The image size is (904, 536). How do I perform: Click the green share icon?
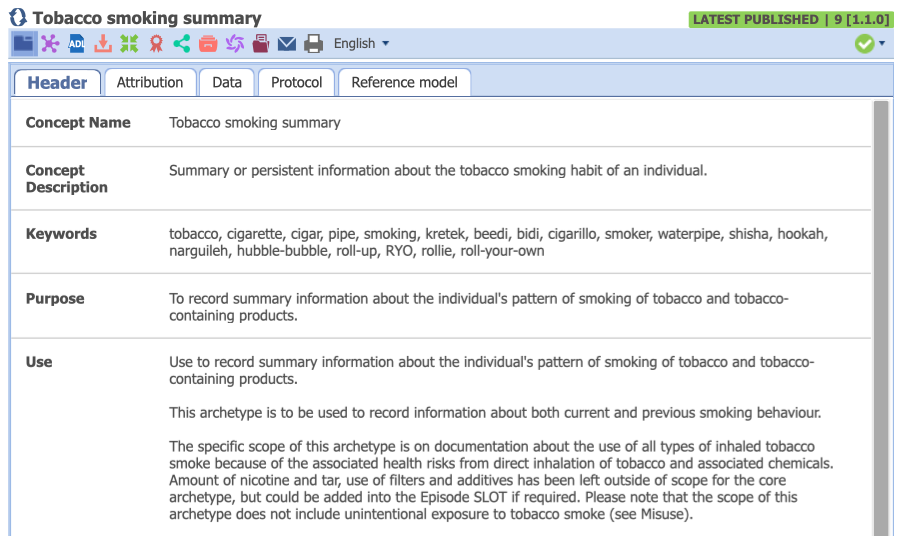pos(182,44)
